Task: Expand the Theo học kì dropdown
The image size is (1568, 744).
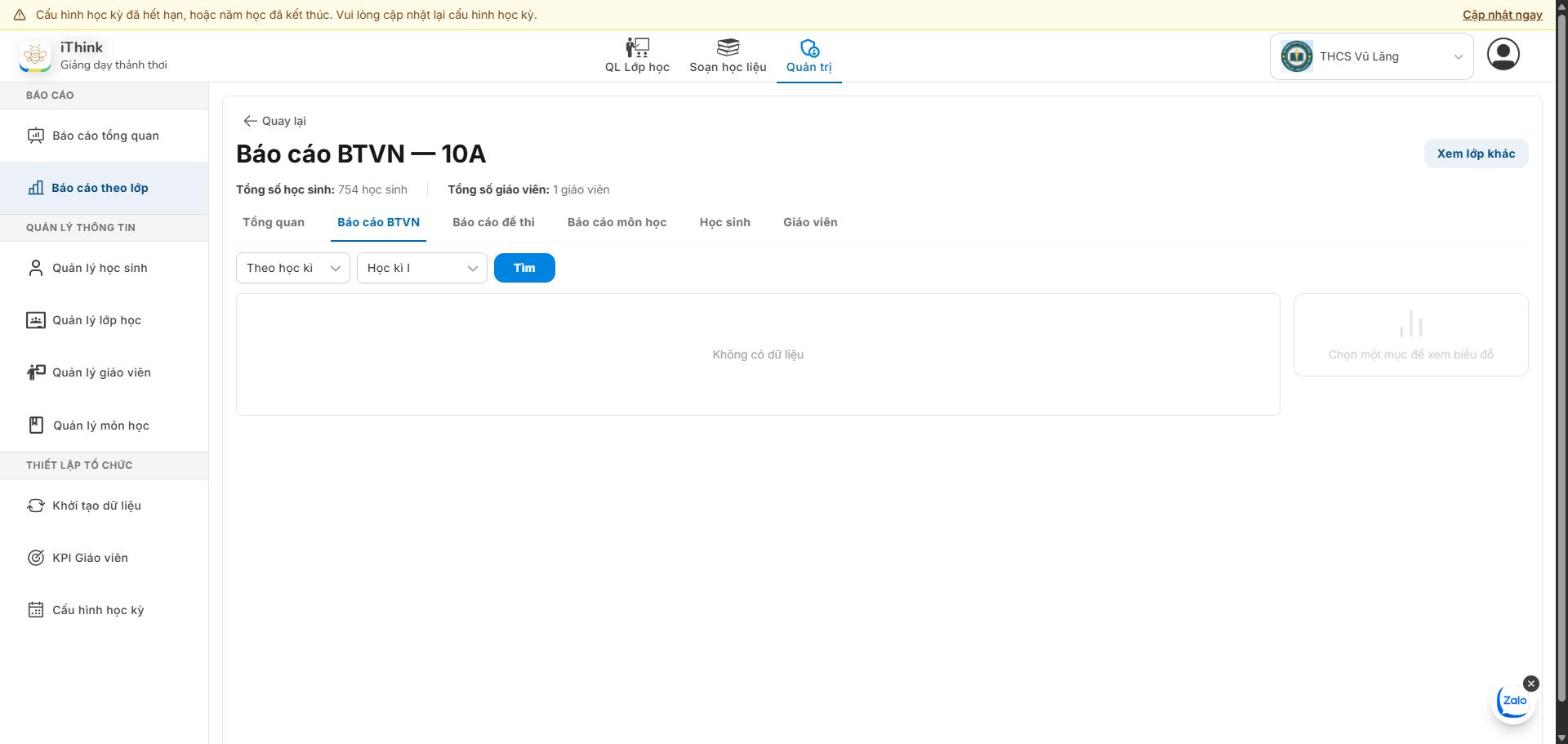Action: [x=293, y=268]
